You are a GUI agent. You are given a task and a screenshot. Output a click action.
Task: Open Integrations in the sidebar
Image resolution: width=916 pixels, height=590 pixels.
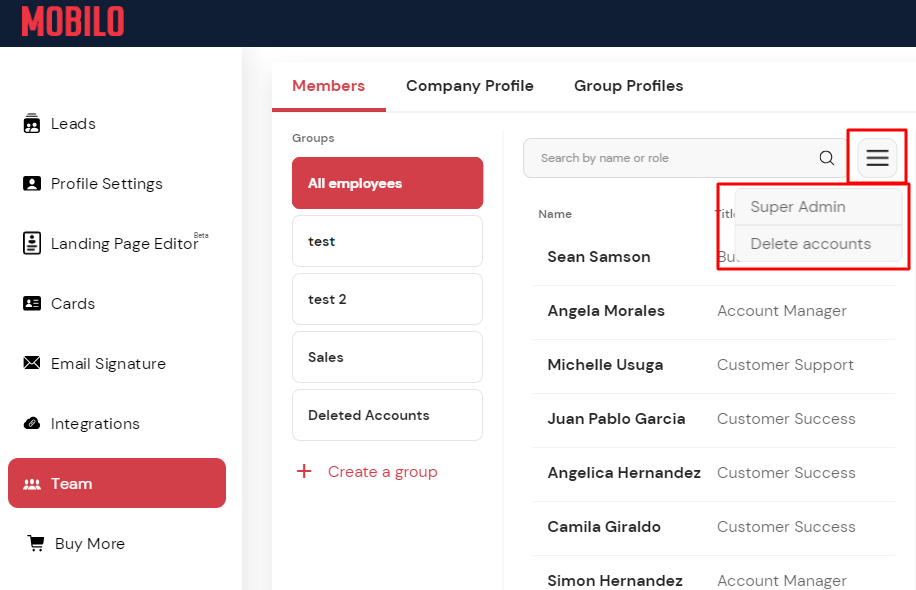click(95, 424)
